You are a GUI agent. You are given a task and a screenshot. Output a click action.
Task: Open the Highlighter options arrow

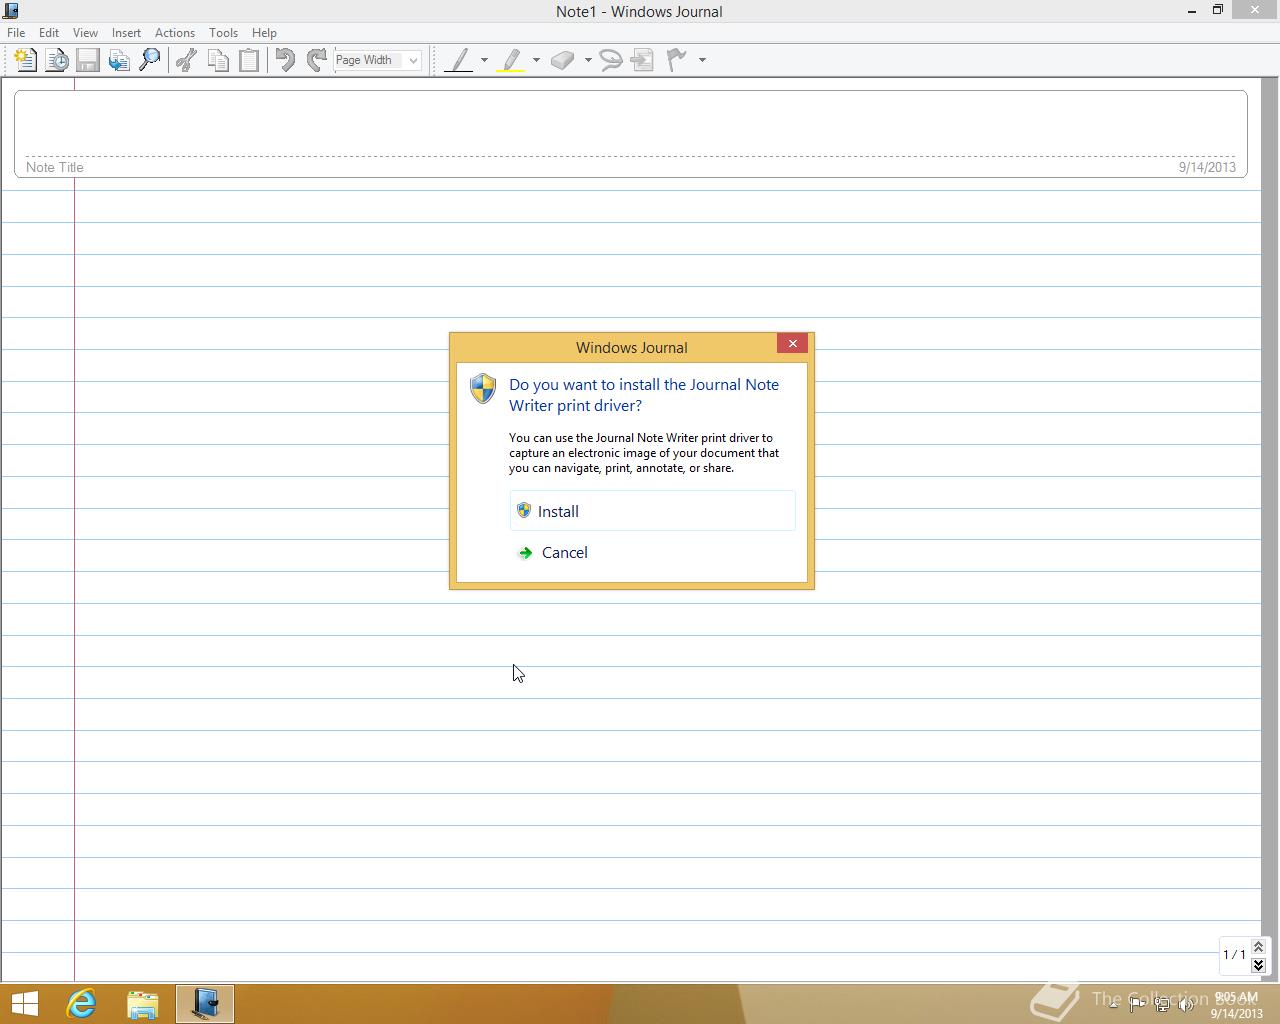pyautogui.click(x=536, y=60)
